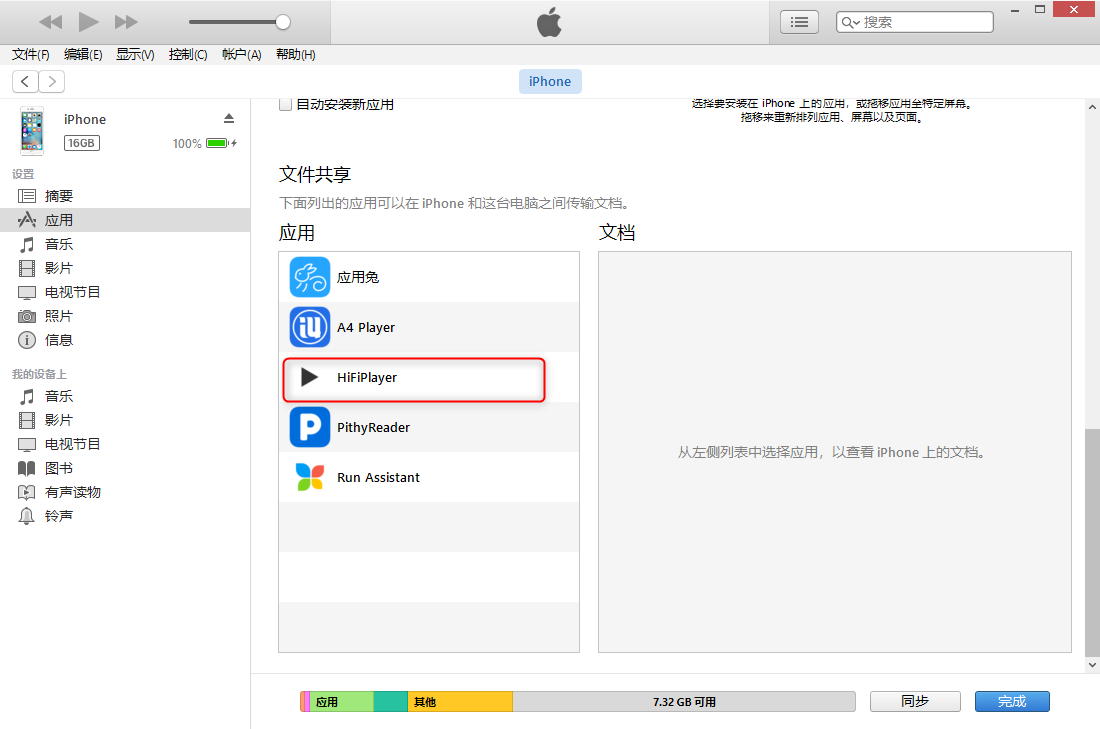The width and height of the screenshot is (1100, 729).
Task: Click the rewind playback button
Action: pyautogui.click(x=51, y=22)
